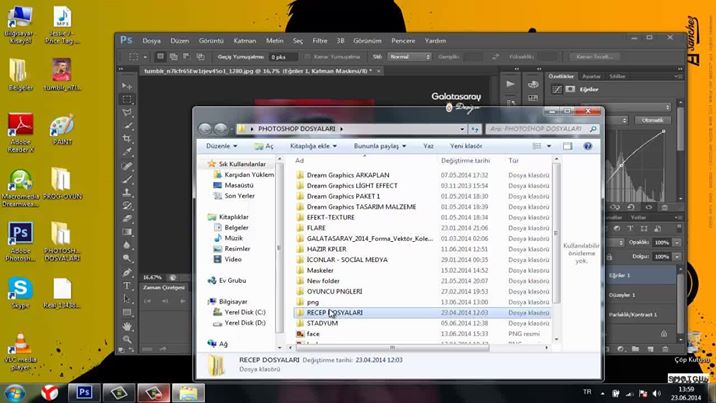Open the Windows Start menu
Screen dimensions: 716x403
(x=15, y=393)
